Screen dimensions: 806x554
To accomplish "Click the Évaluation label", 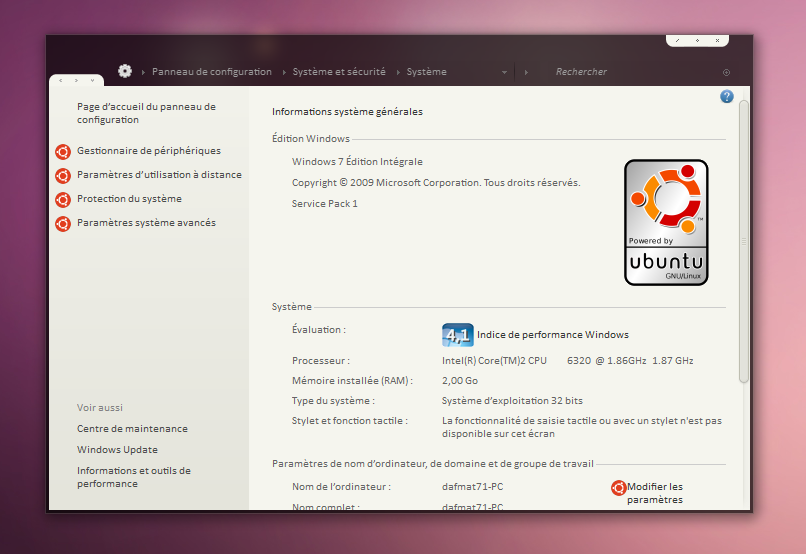I will [319, 329].
